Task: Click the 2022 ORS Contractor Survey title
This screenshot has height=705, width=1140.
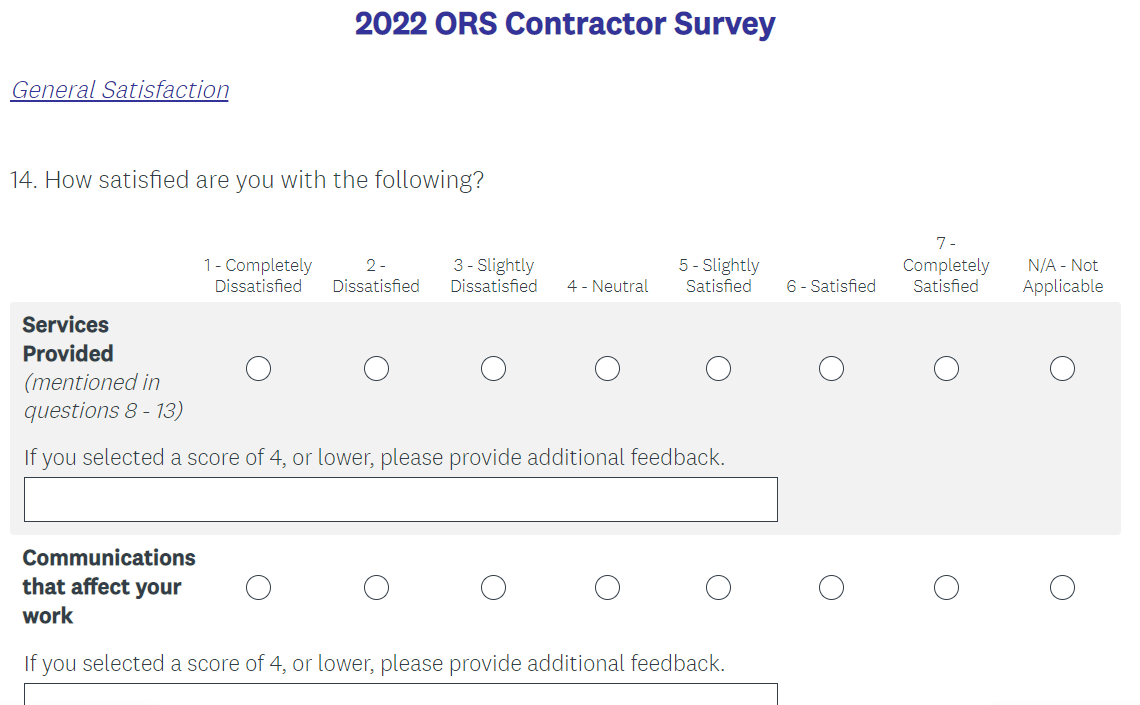Action: click(565, 24)
